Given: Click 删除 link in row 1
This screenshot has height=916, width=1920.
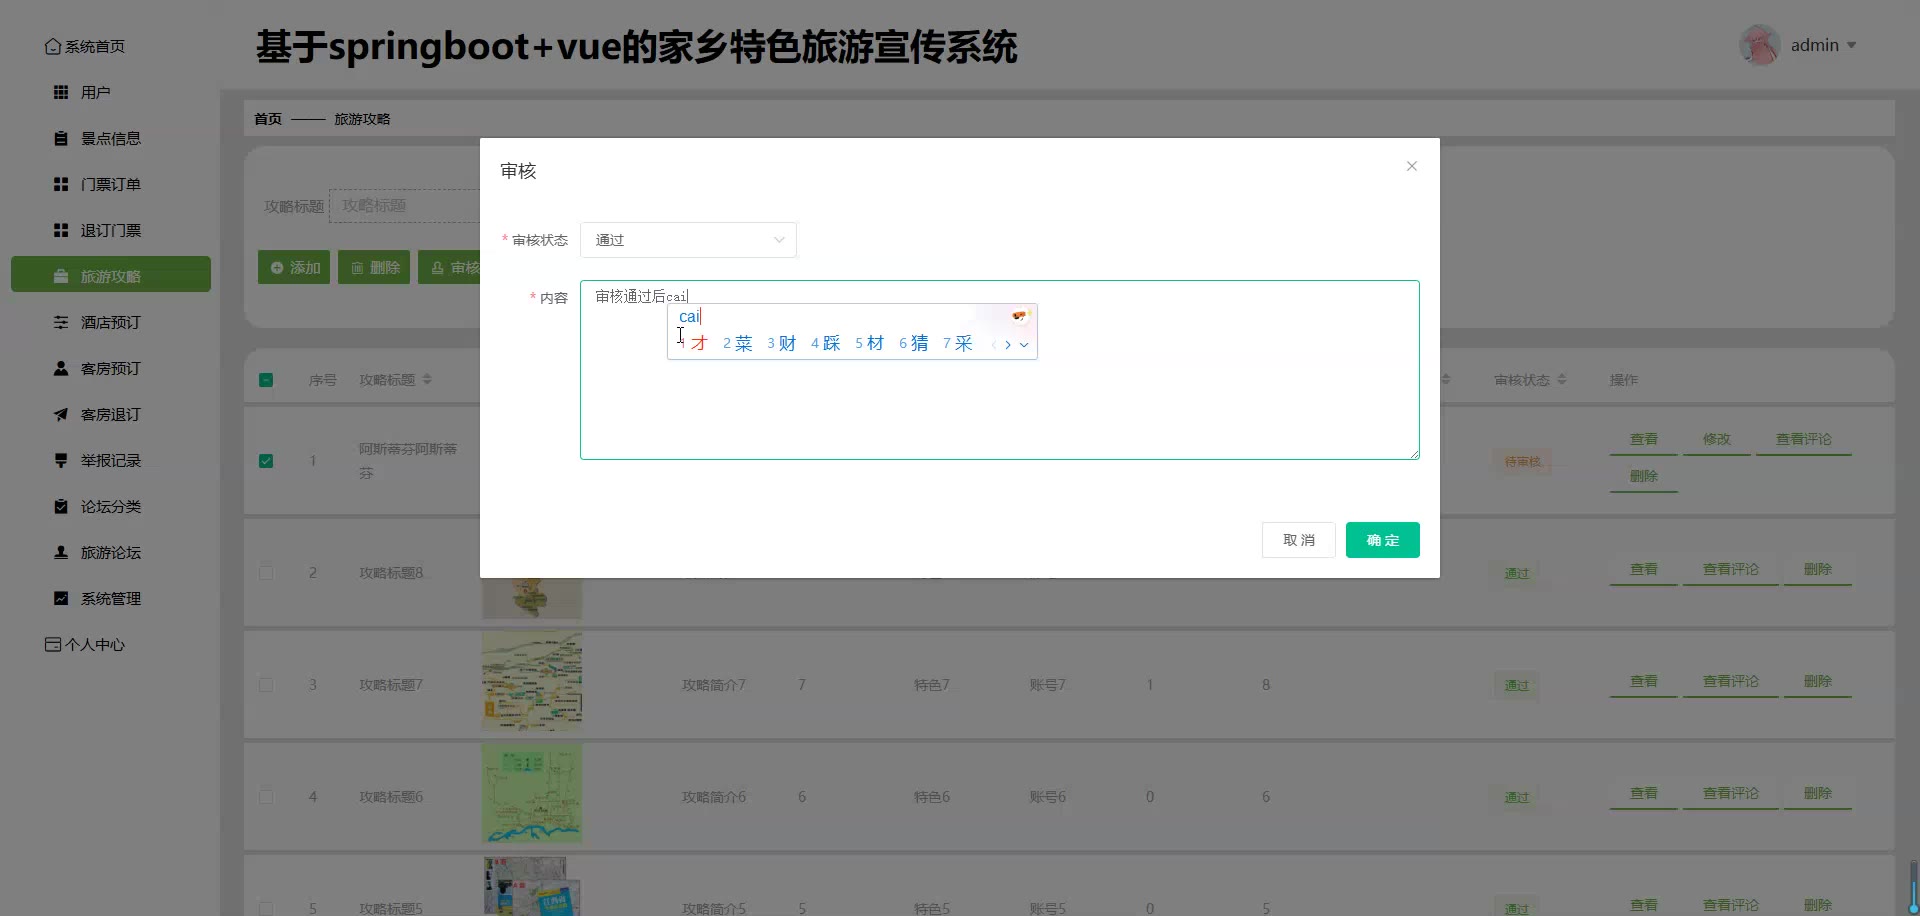Looking at the screenshot, I should pos(1644,477).
